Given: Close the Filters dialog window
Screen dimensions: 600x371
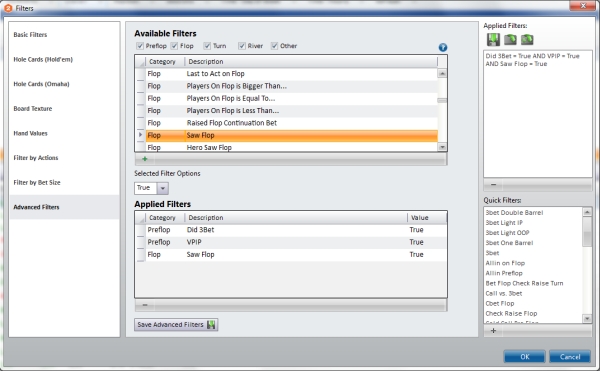Looking at the screenshot, I should click(583, 6).
